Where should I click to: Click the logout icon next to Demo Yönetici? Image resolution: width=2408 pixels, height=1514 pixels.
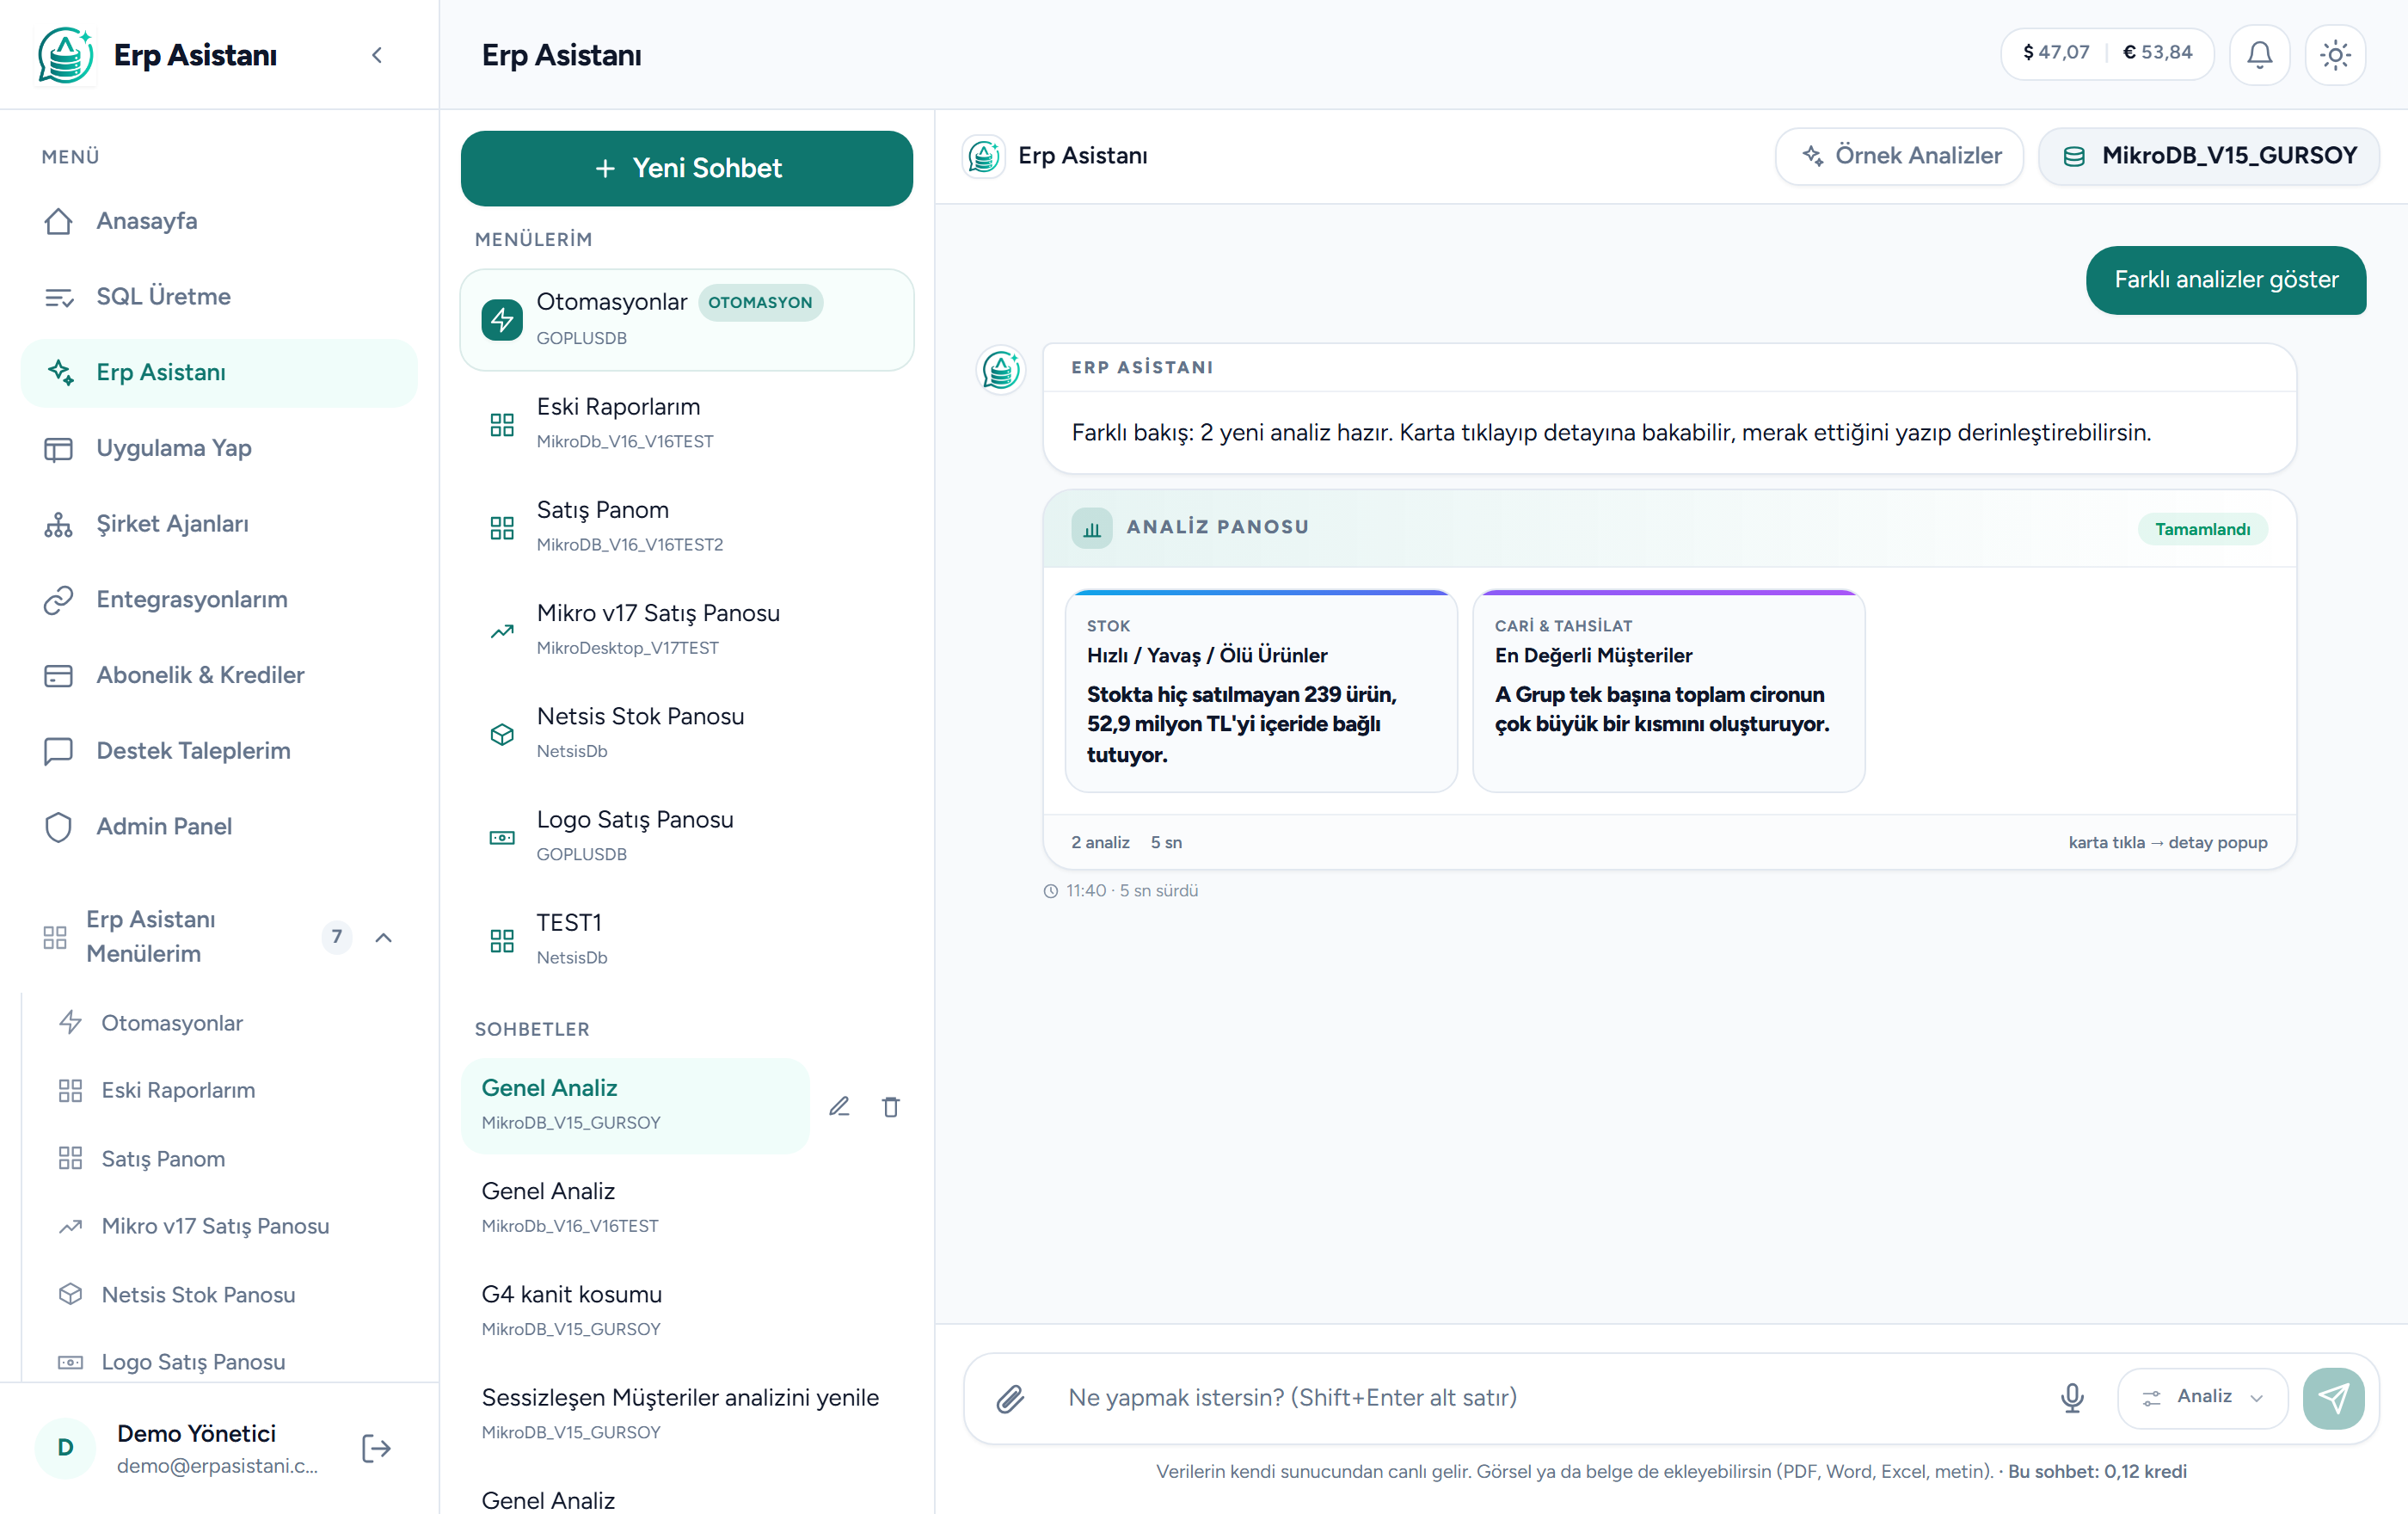click(x=376, y=1449)
